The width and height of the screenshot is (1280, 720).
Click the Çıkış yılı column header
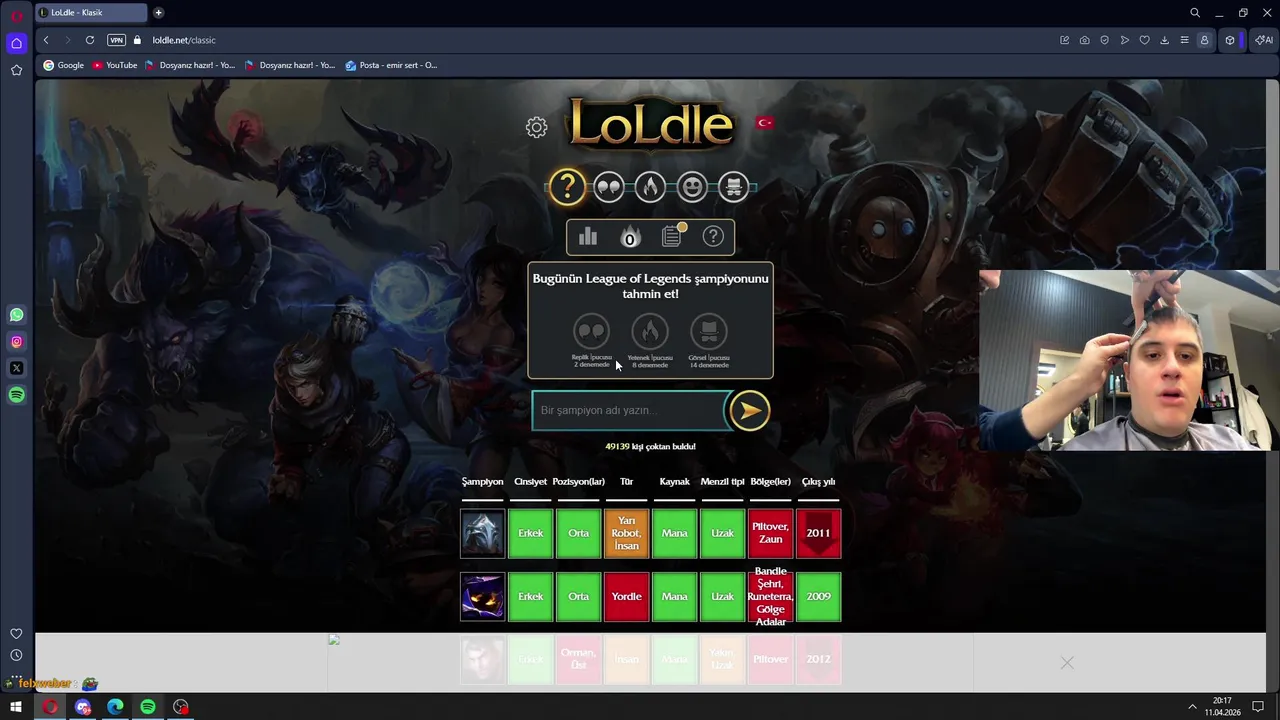pos(818,482)
